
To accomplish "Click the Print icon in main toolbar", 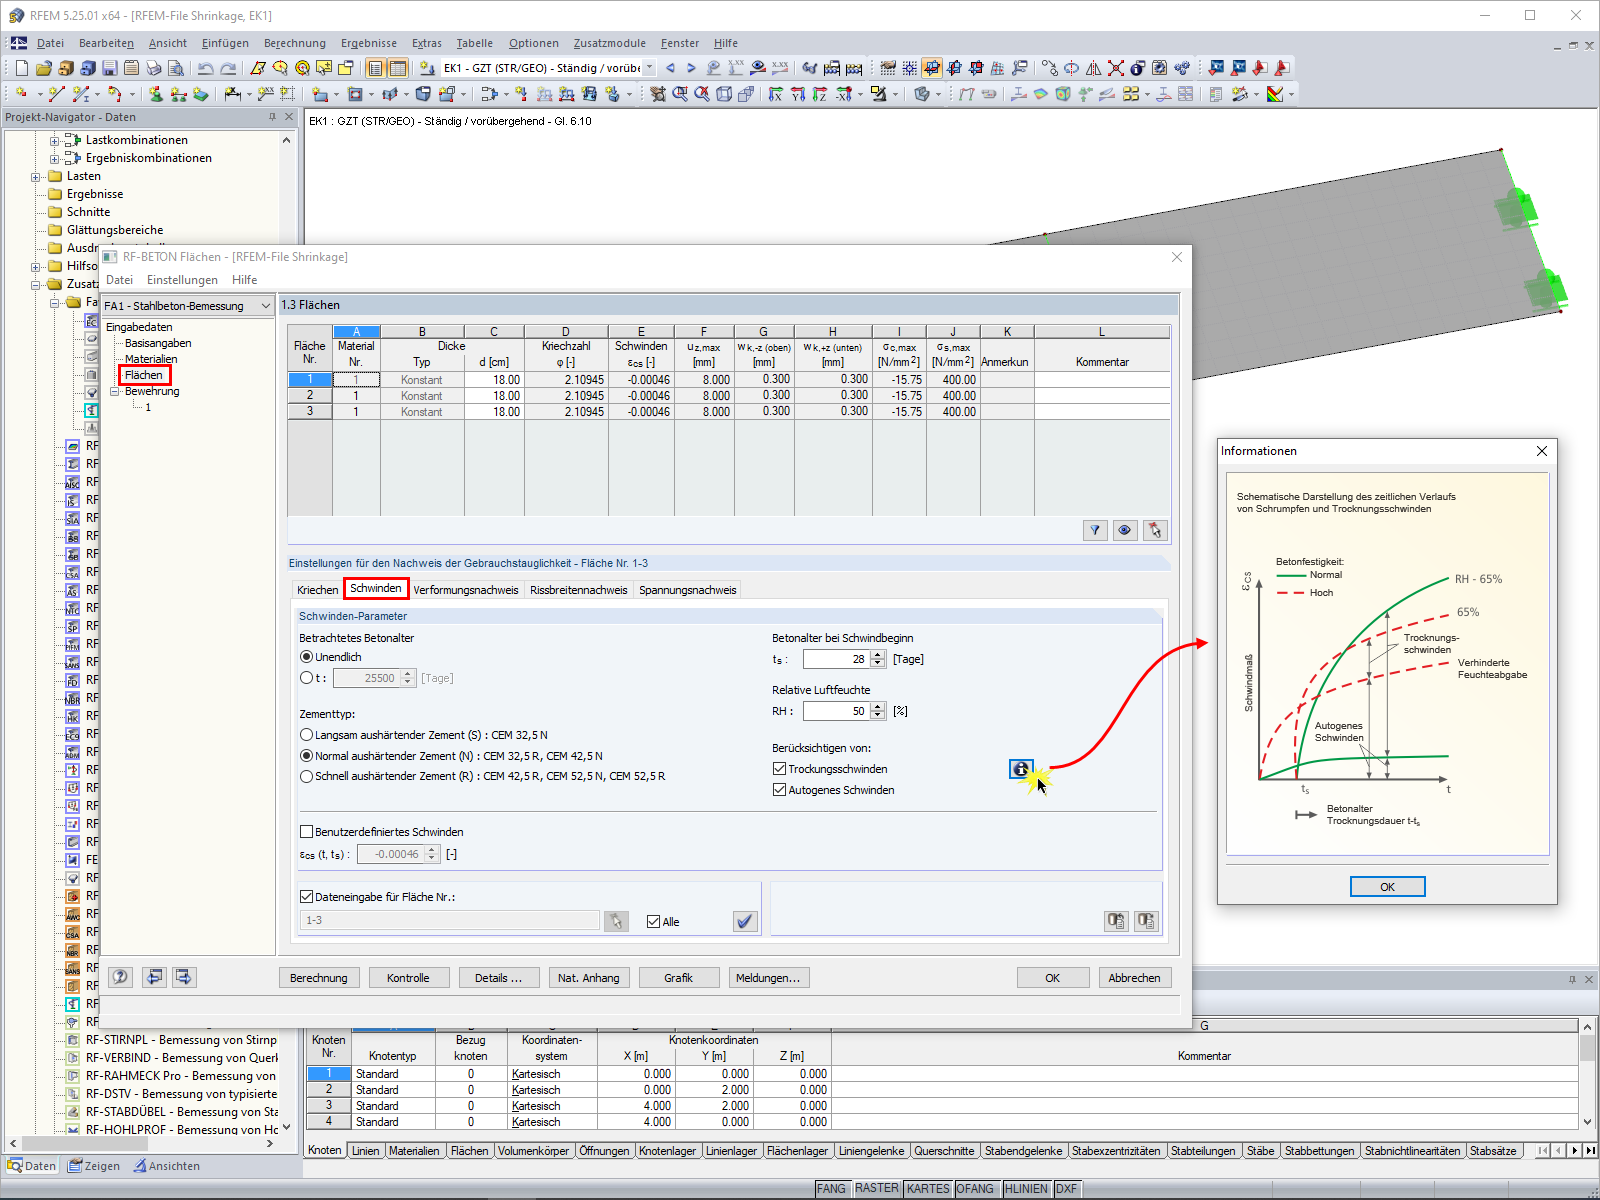I will coord(154,68).
